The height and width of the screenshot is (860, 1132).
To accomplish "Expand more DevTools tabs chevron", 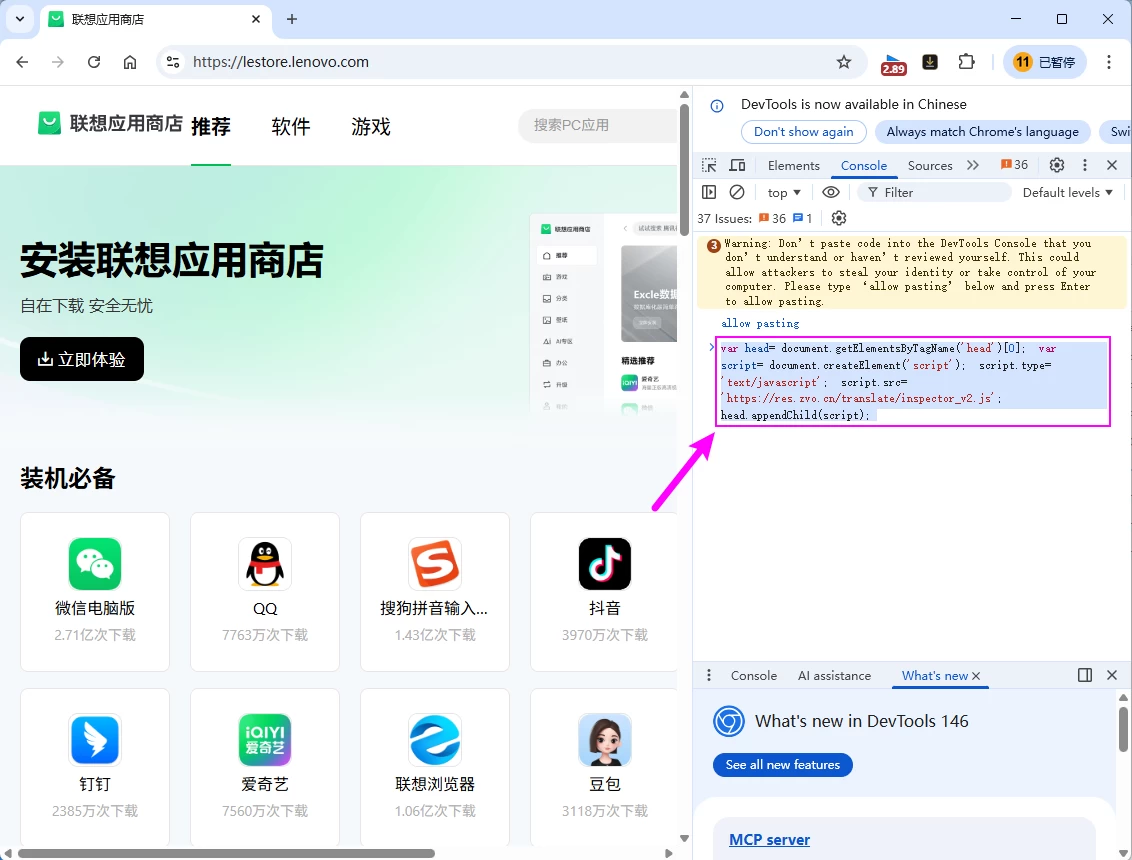I will [972, 165].
